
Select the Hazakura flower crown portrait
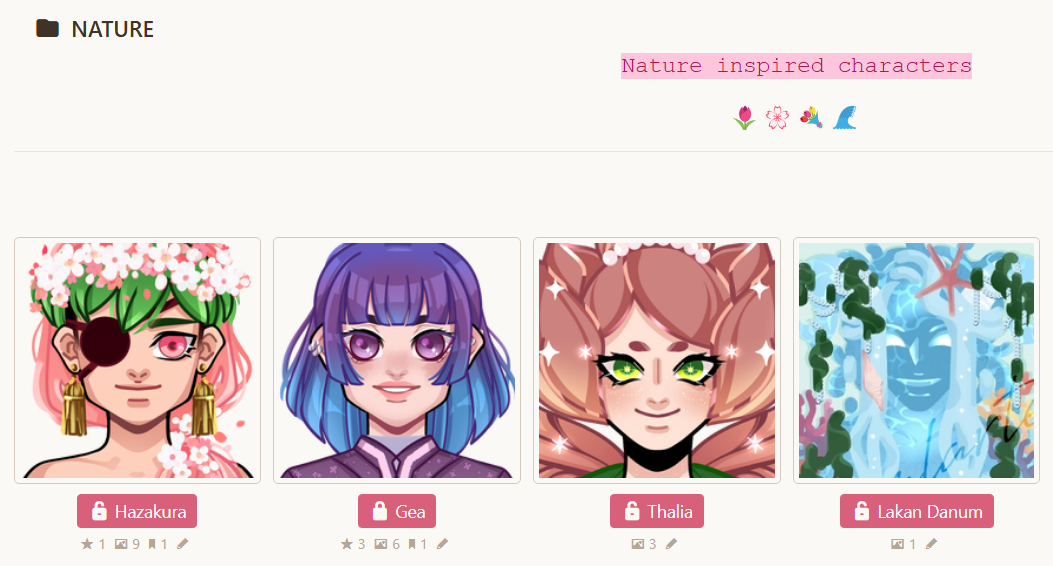point(138,361)
